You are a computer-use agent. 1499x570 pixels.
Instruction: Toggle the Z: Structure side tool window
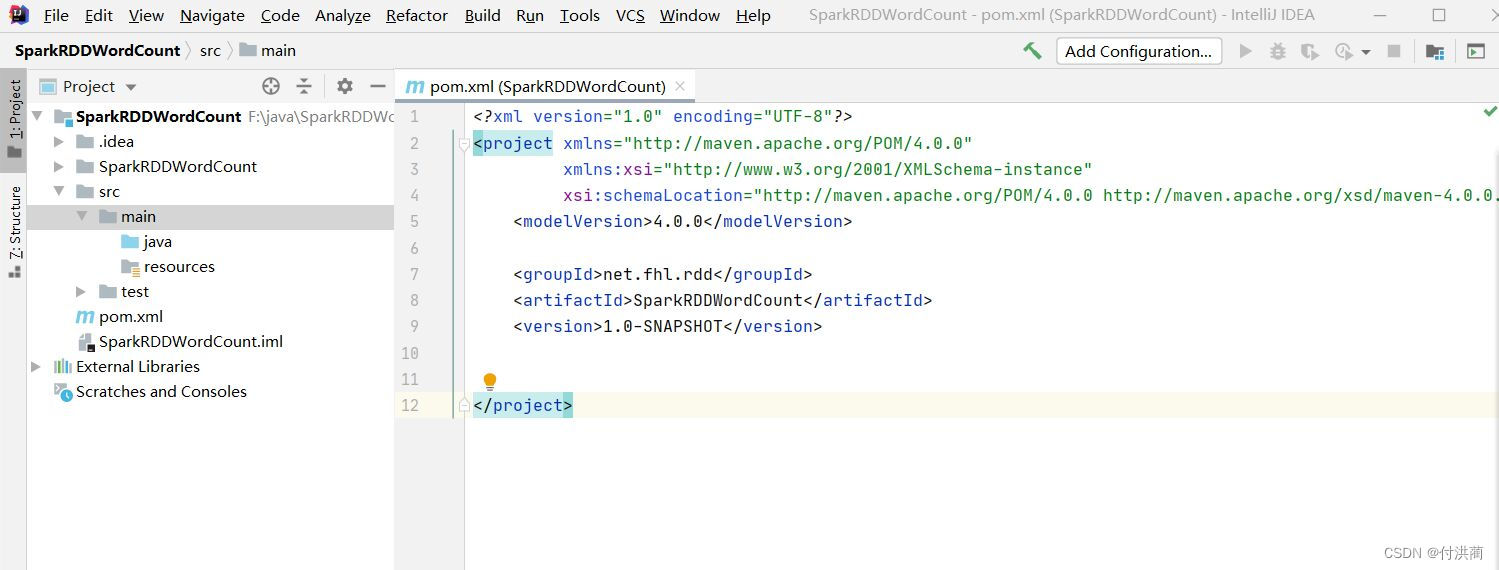pos(14,231)
